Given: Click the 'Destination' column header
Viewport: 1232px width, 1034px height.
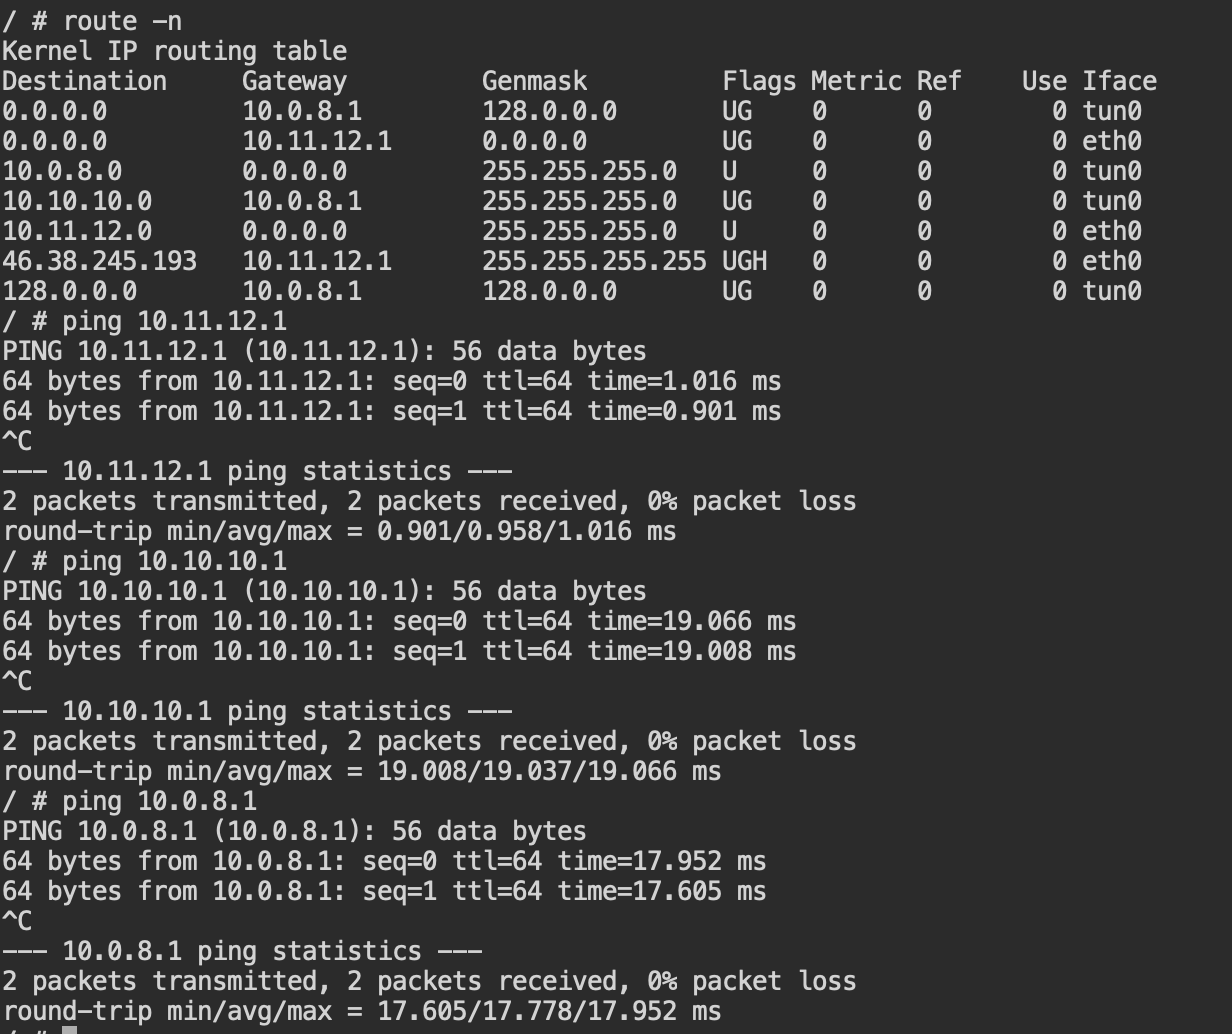Looking at the screenshot, I should click(85, 81).
